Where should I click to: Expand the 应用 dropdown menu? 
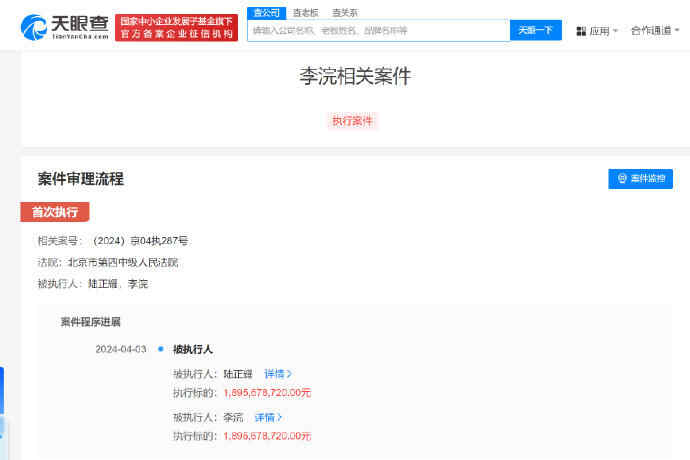pos(598,31)
